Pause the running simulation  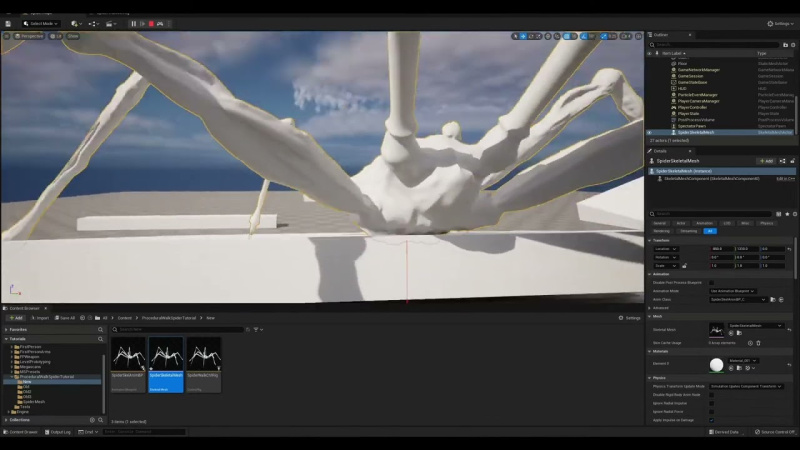click(x=133, y=23)
